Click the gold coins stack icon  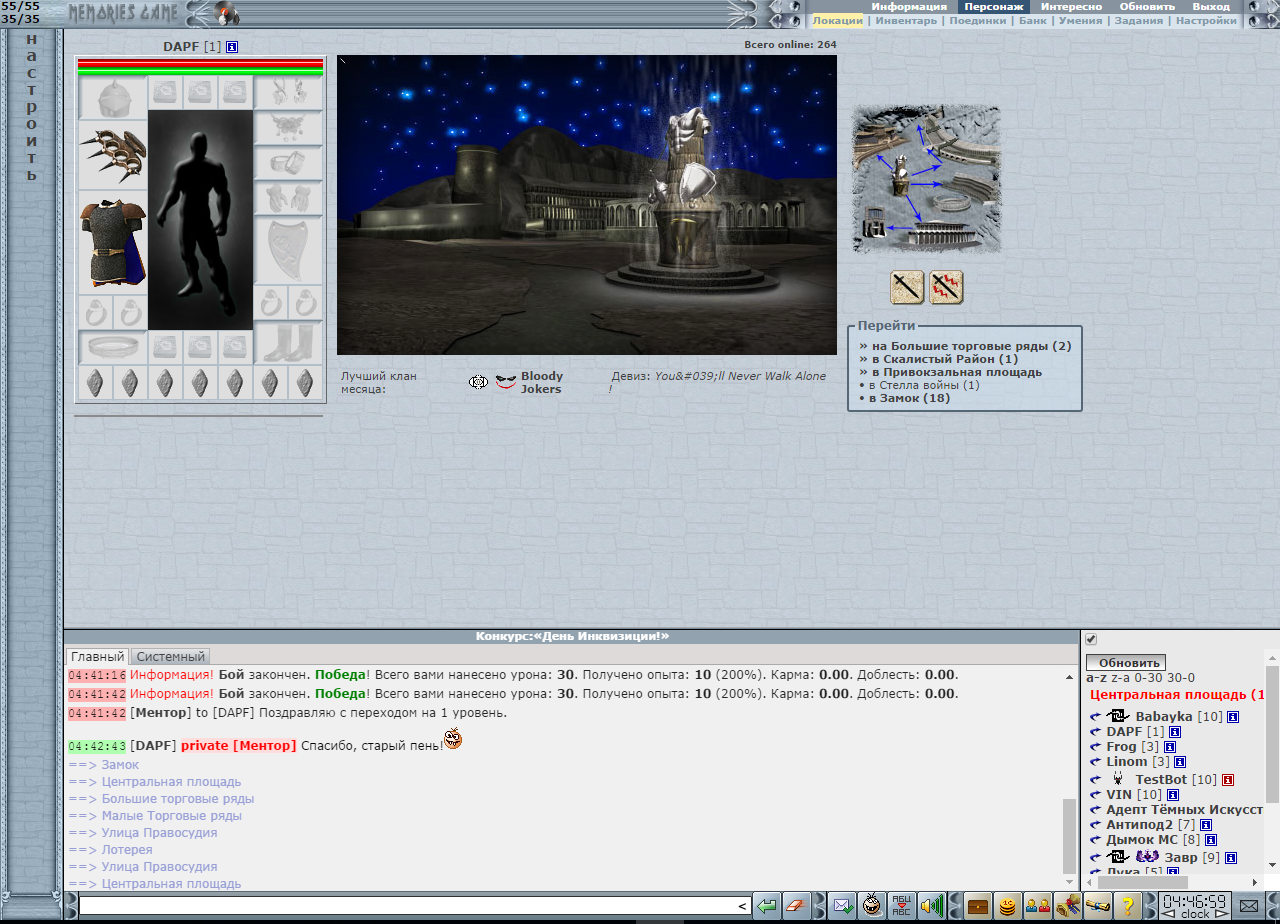tap(1008, 906)
